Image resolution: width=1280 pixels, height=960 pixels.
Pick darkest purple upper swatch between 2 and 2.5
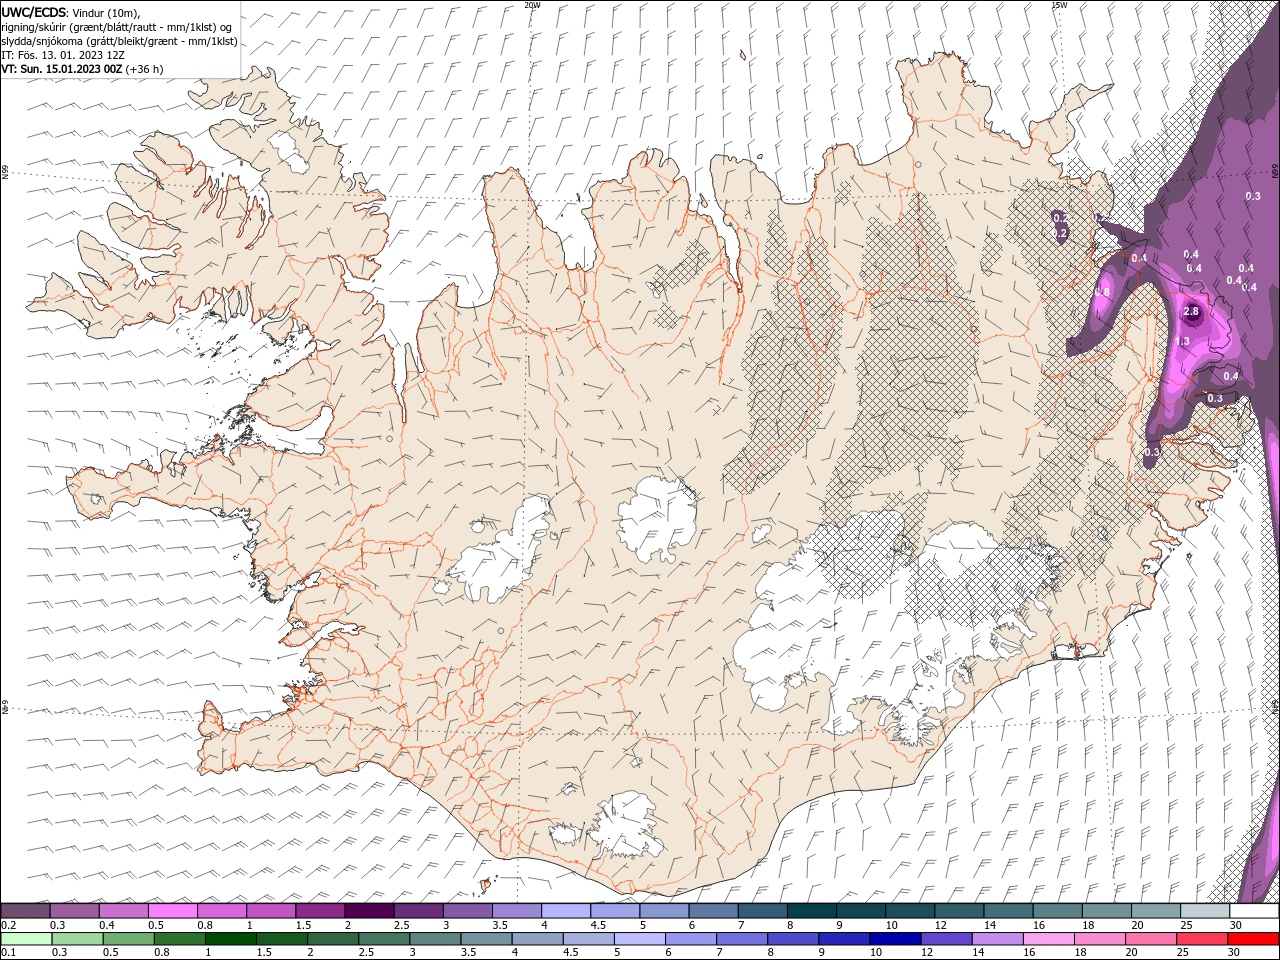(368, 911)
